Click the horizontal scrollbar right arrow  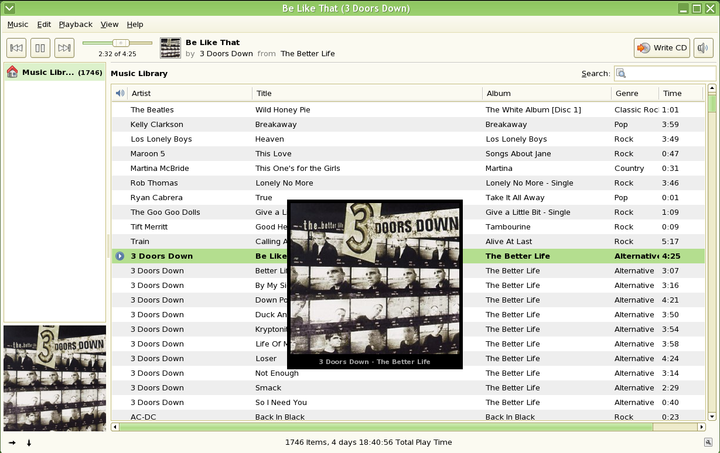(x=701, y=427)
